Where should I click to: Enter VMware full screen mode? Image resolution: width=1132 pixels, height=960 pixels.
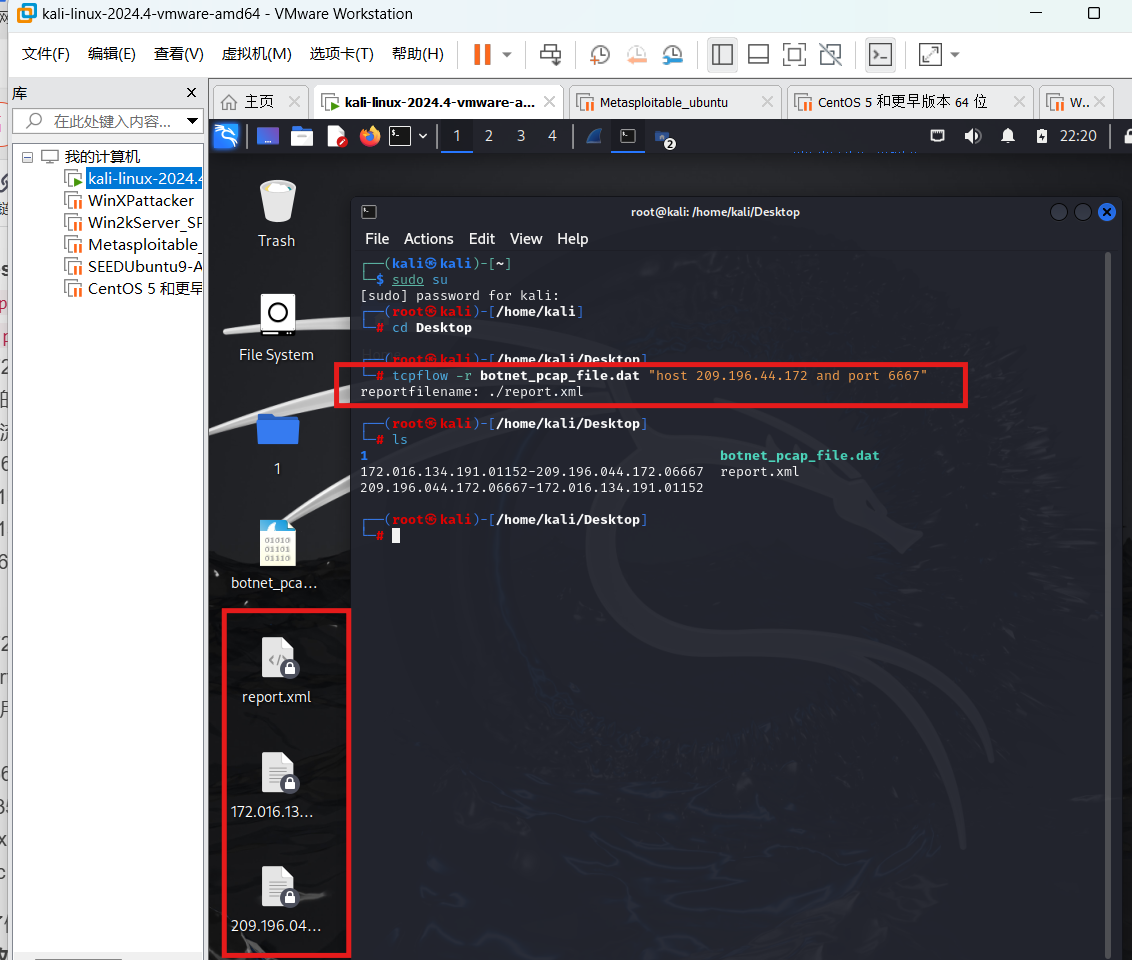coord(794,55)
